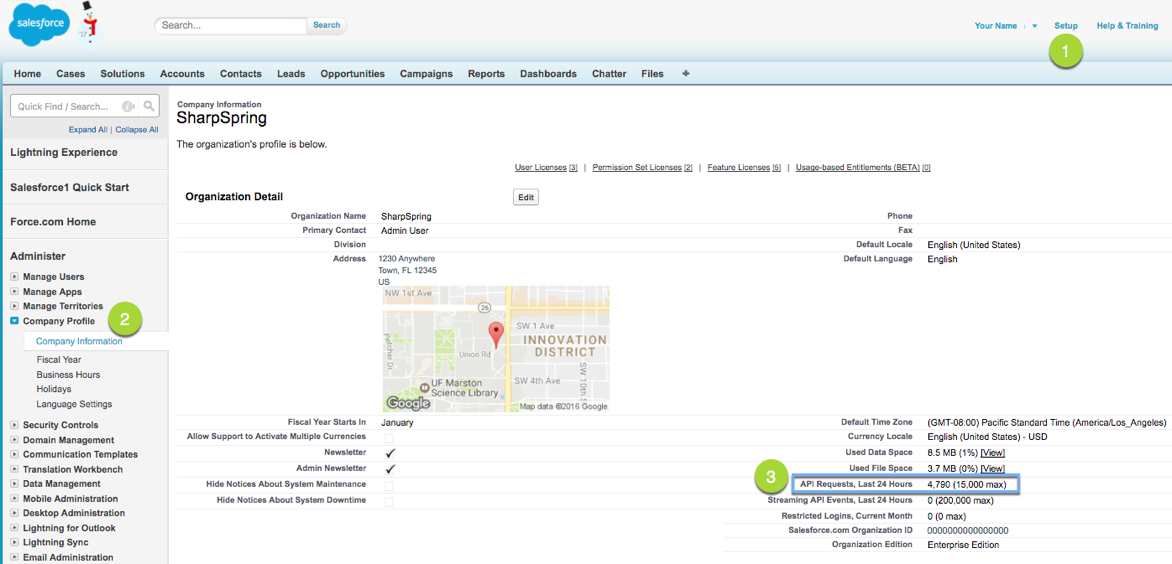Open Lightning Experience section
The width and height of the screenshot is (1172, 564).
pos(64,152)
